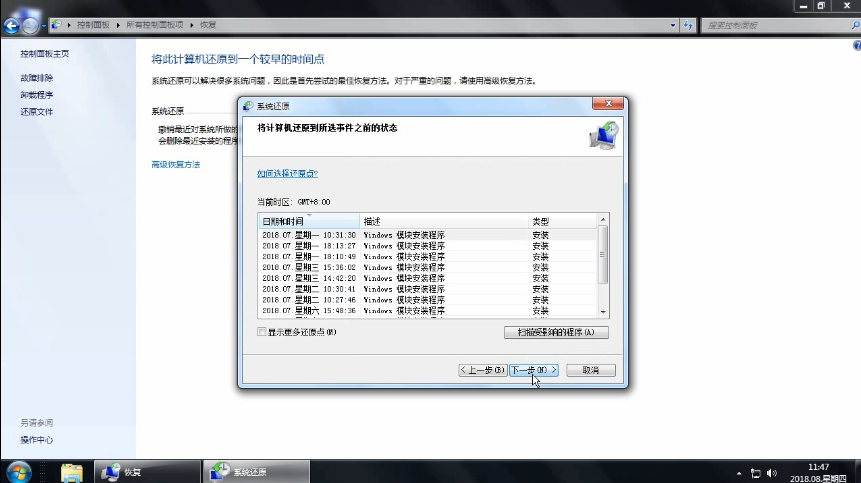The width and height of the screenshot is (861, 483).
Task: Open the Windows Start orb
Action: pyautogui.click(x=19, y=472)
